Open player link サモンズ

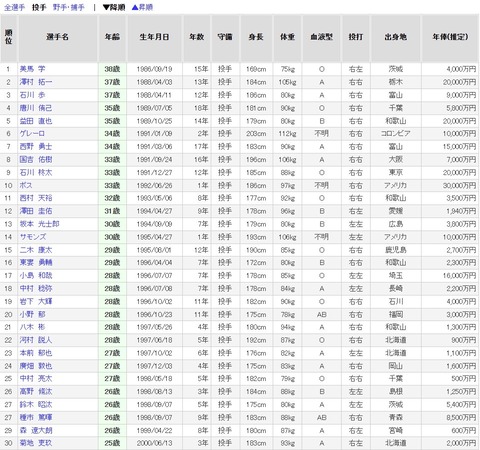(x=33, y=237)
